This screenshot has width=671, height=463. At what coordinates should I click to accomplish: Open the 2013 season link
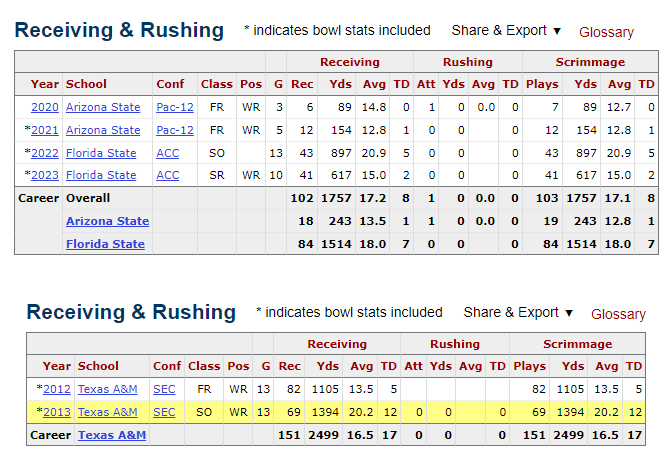pos(57,412)
